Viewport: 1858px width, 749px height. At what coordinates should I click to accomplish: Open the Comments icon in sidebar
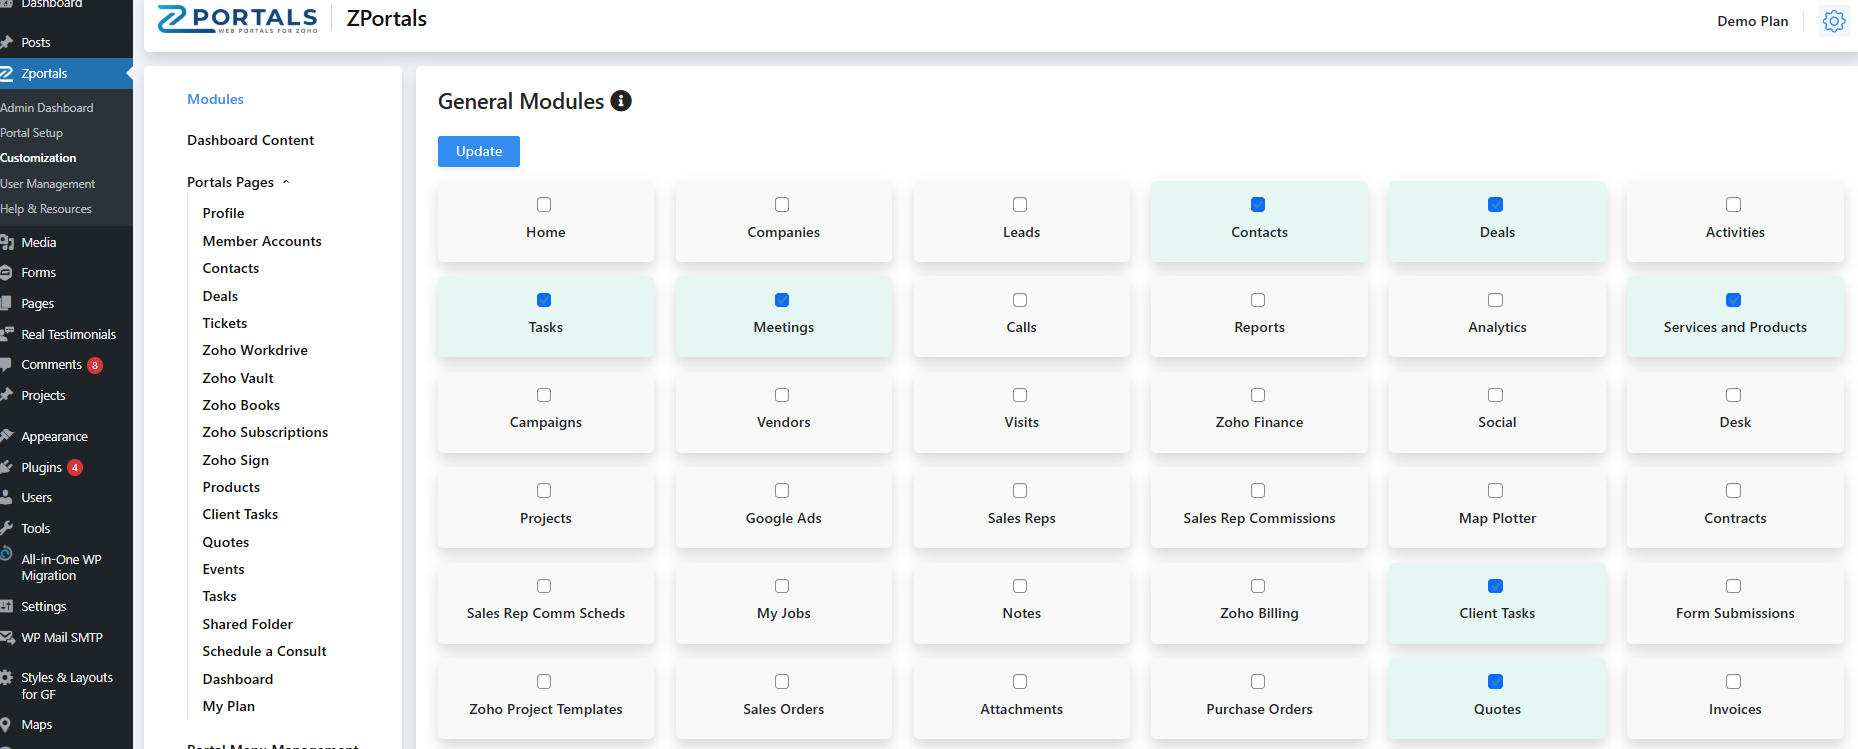(7, 365)
